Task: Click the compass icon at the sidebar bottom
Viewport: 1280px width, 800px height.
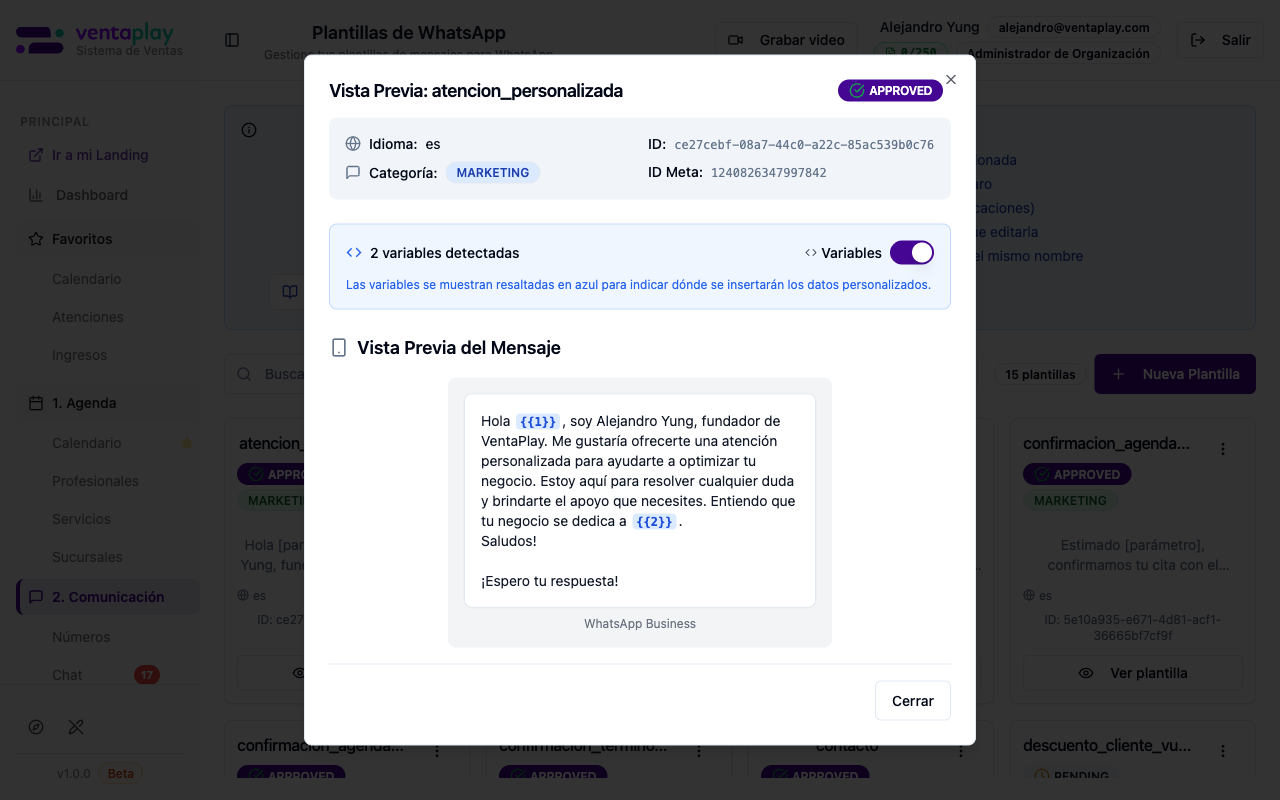Action: (37, 727)
